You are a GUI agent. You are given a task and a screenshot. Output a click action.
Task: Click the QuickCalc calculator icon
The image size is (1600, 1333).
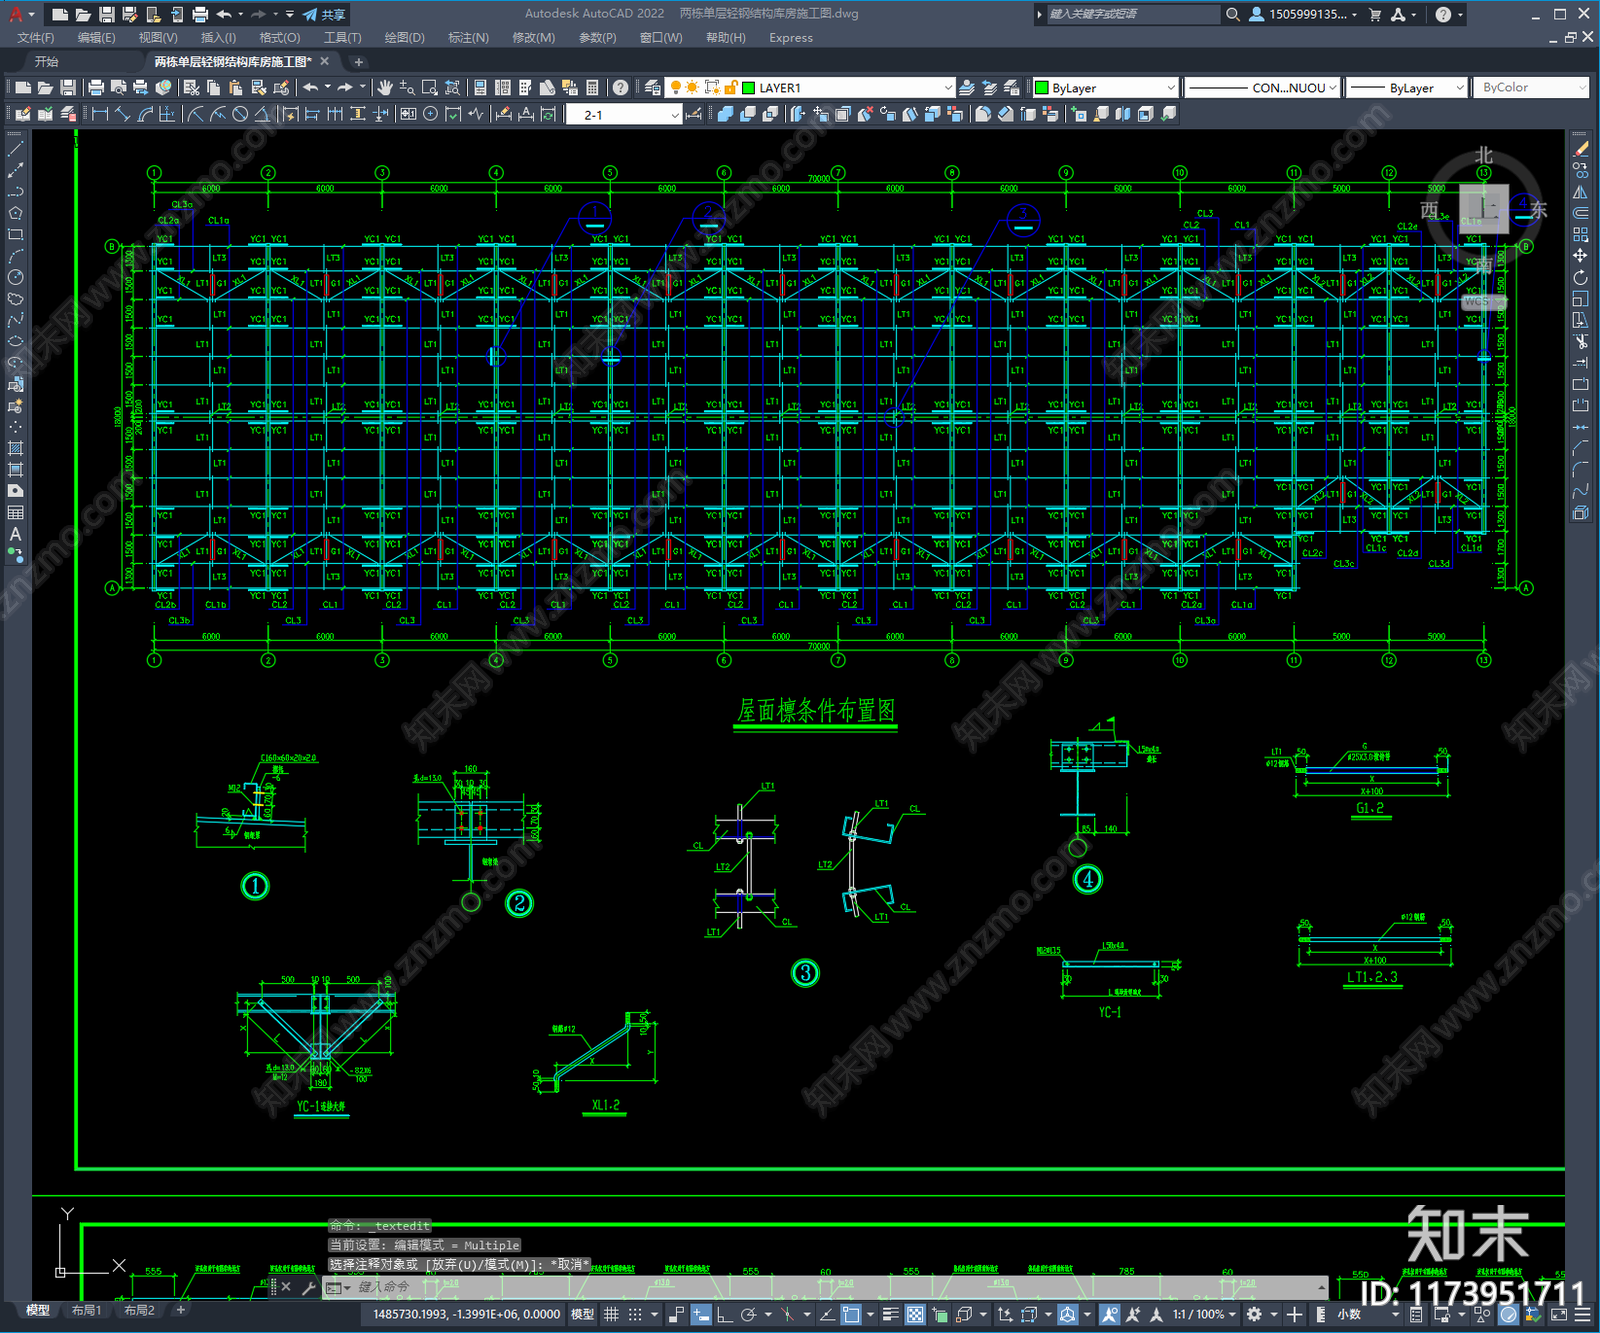click(592, 88)
